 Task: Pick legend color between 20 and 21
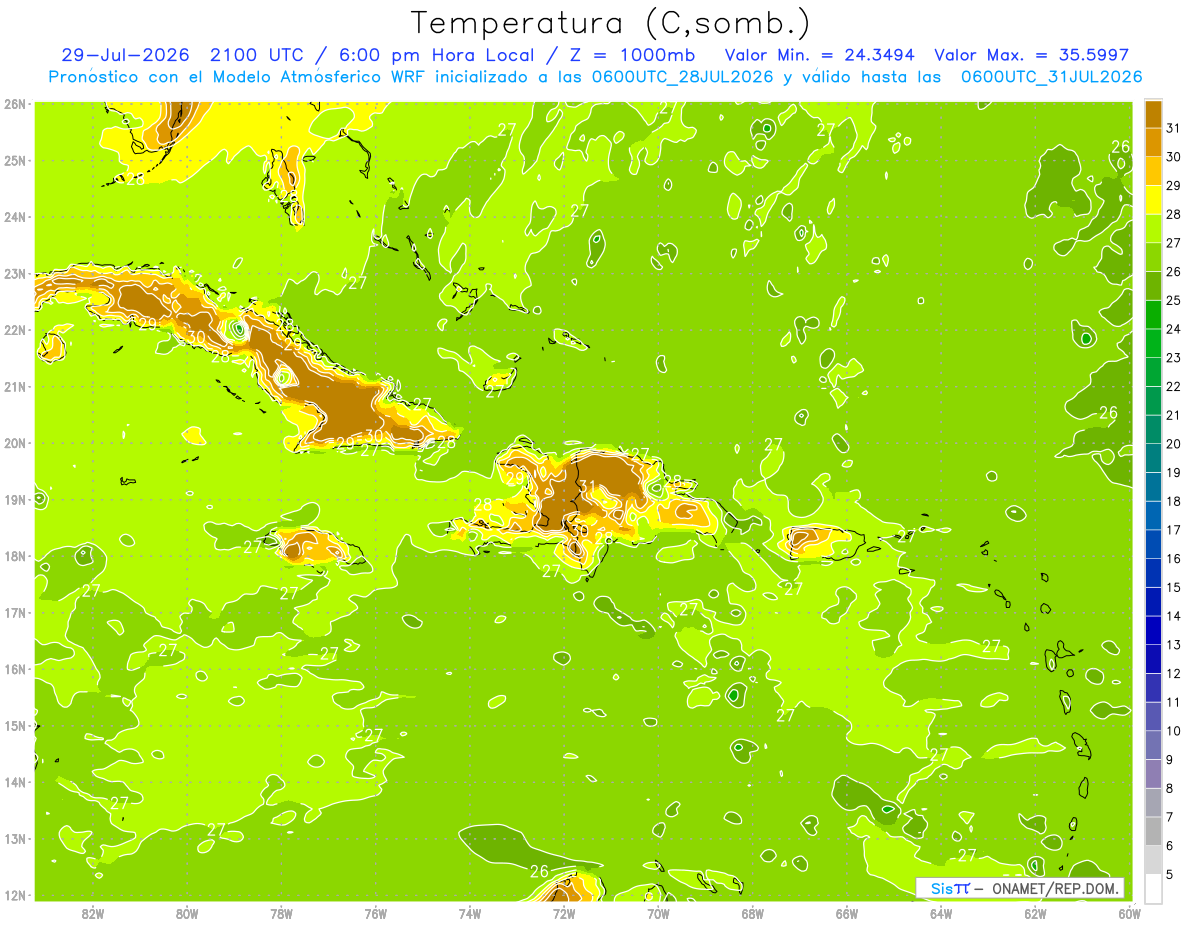pyautogui.click(x=1153, y=429)
